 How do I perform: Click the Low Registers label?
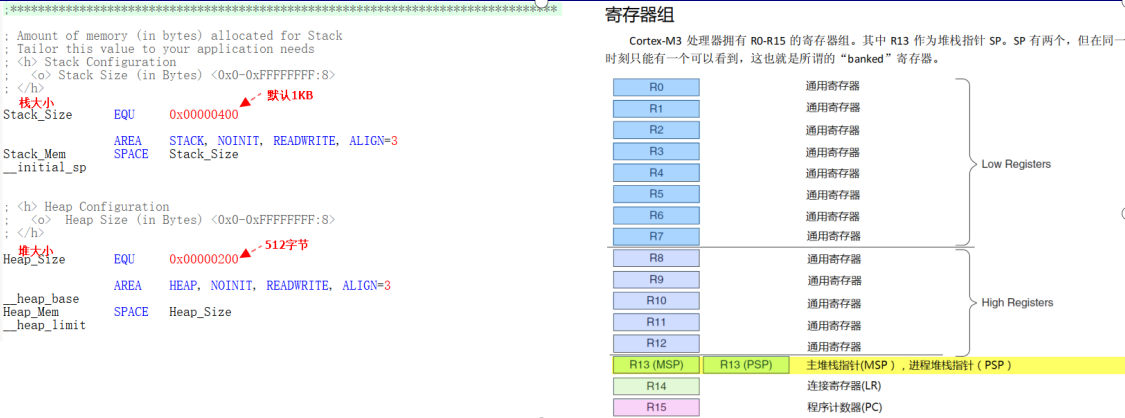click(x=1016, y=164)
